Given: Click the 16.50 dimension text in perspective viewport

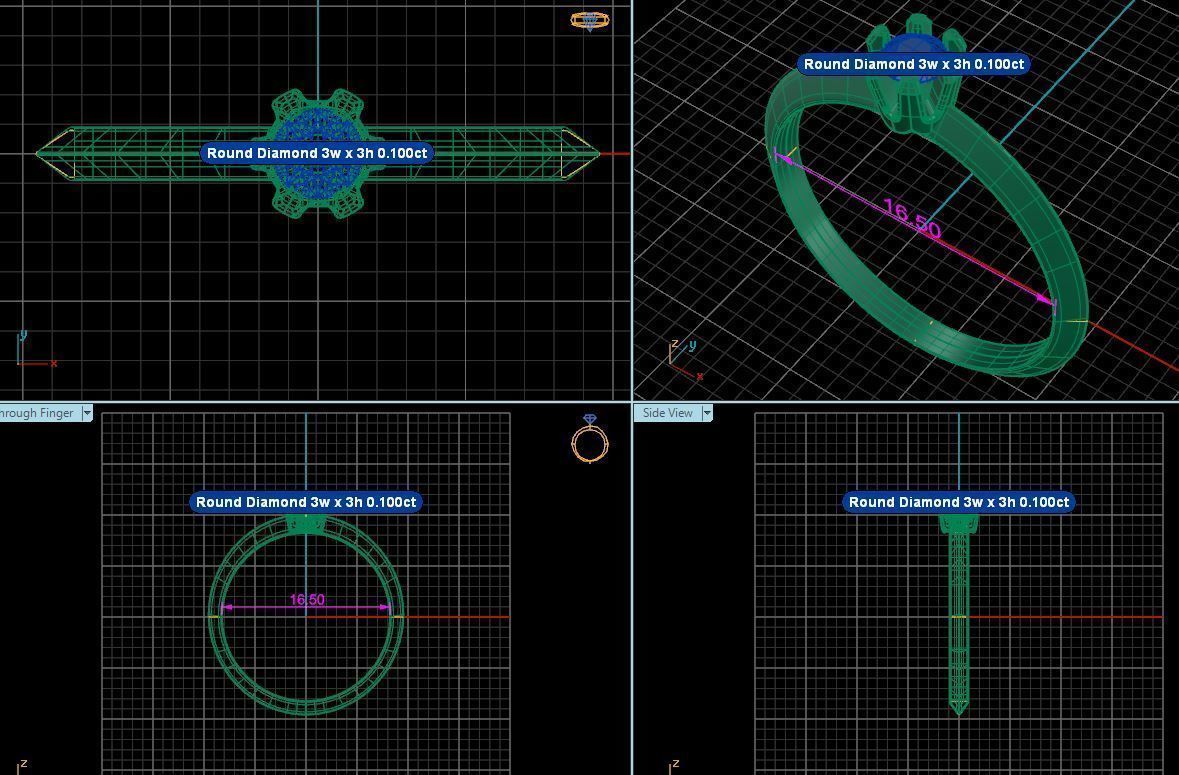Looking at the screenshot, I should point(911,219).
